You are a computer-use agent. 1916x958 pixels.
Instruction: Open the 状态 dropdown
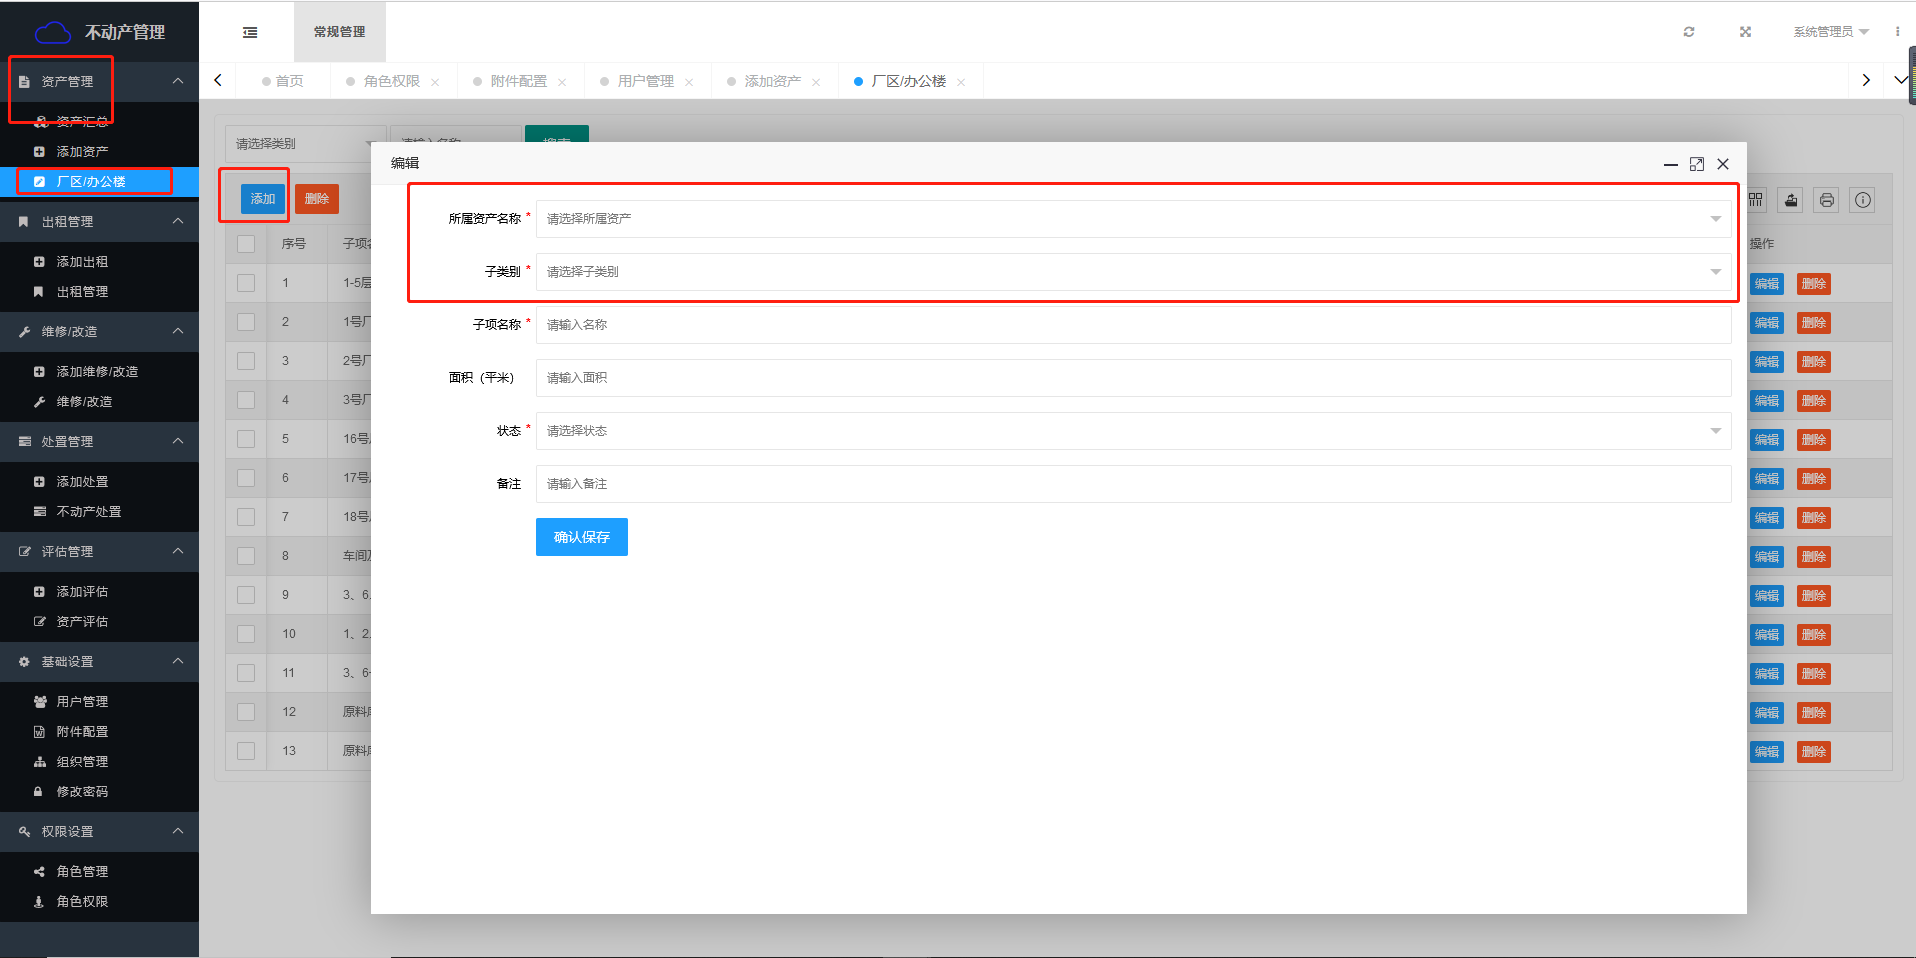click(1133, 431)
